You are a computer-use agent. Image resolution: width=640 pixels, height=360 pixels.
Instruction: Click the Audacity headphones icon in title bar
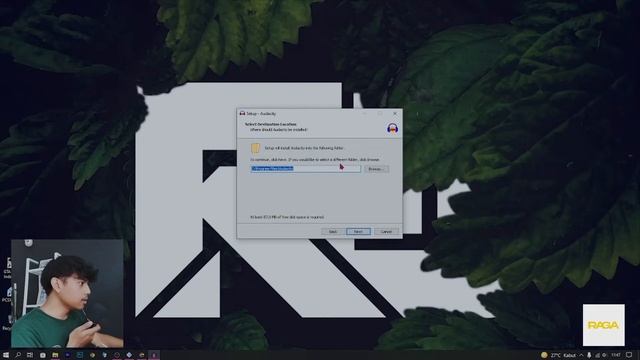coord(242,113)
